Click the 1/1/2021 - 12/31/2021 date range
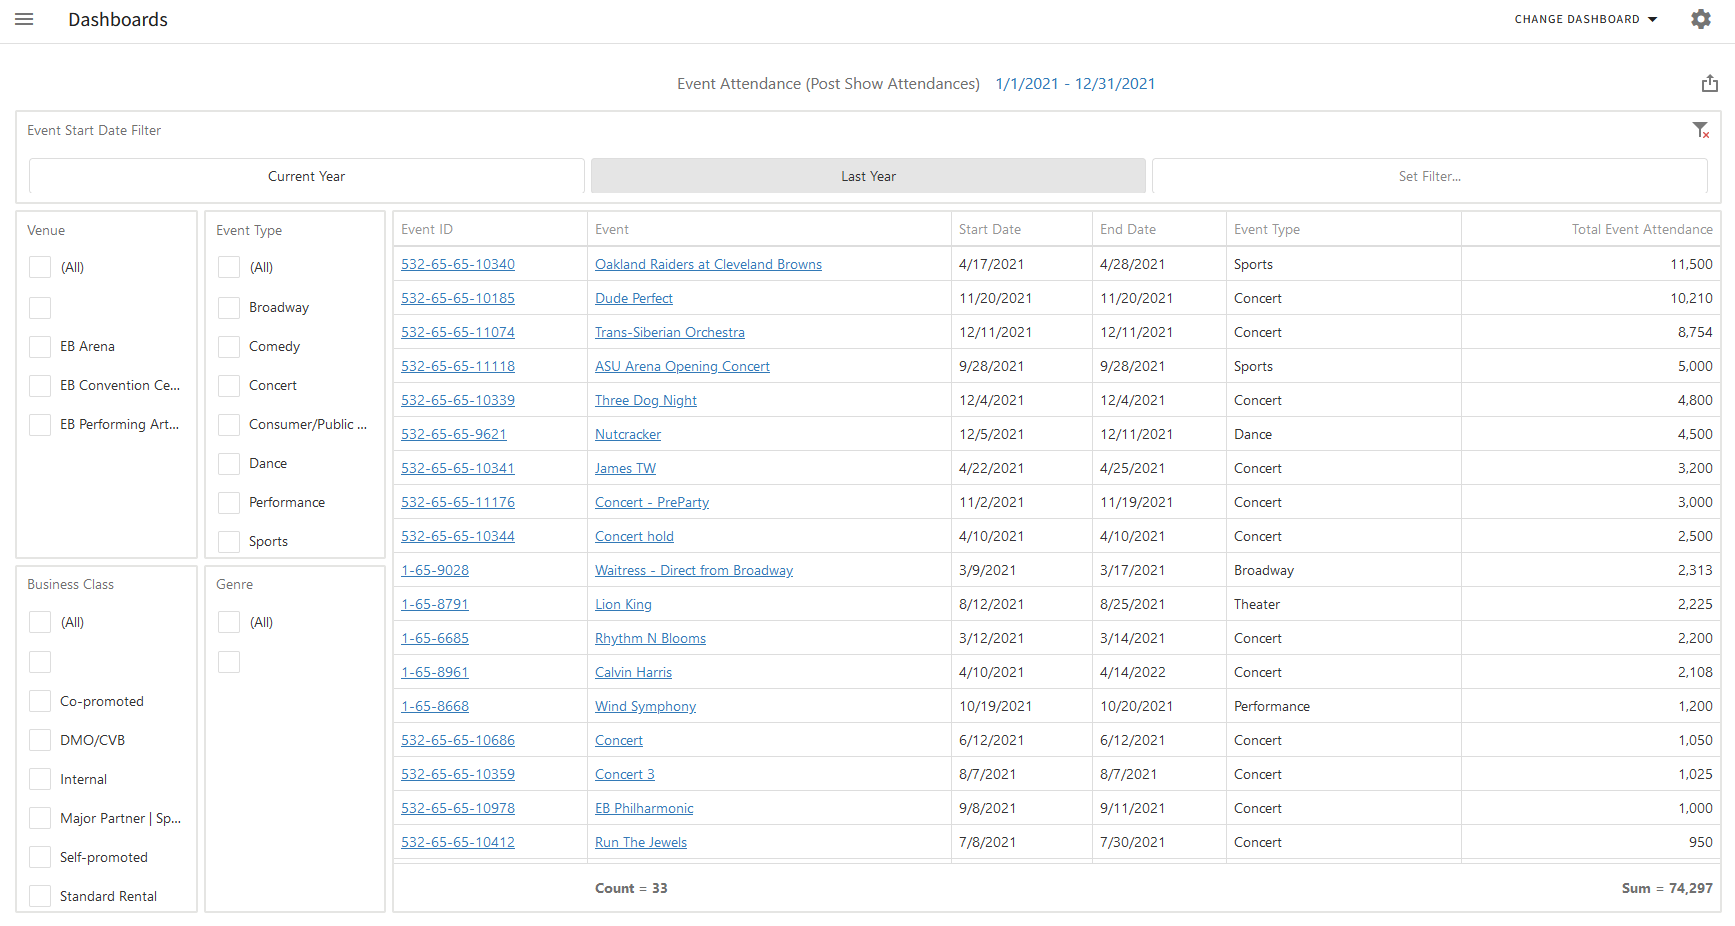 pos(1075,84)
